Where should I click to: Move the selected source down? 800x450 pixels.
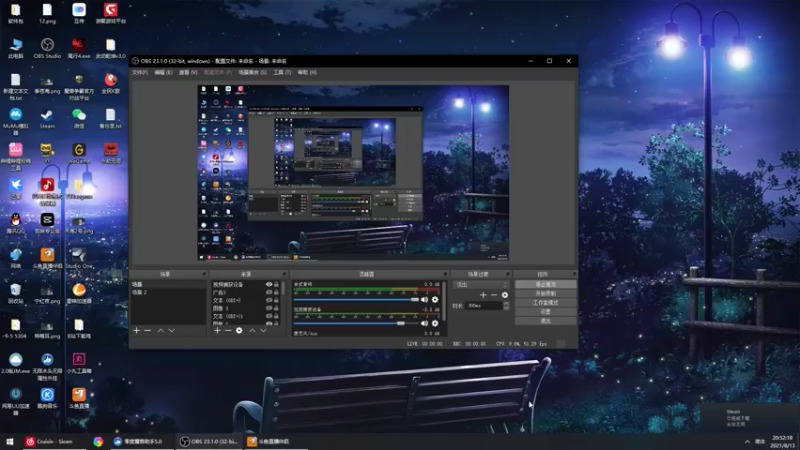pyautogui.click(x=263, y=331)
